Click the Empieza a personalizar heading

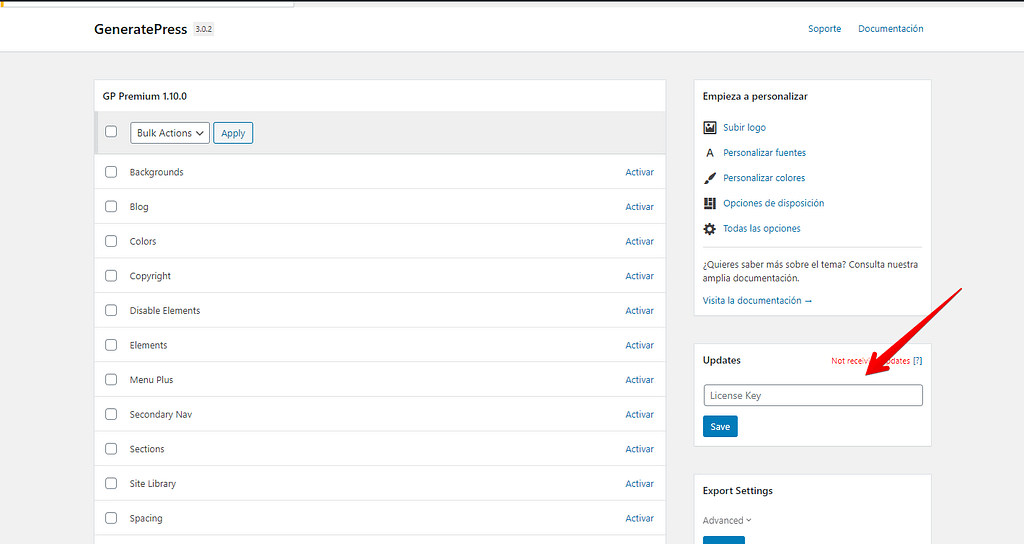point(755,96)
